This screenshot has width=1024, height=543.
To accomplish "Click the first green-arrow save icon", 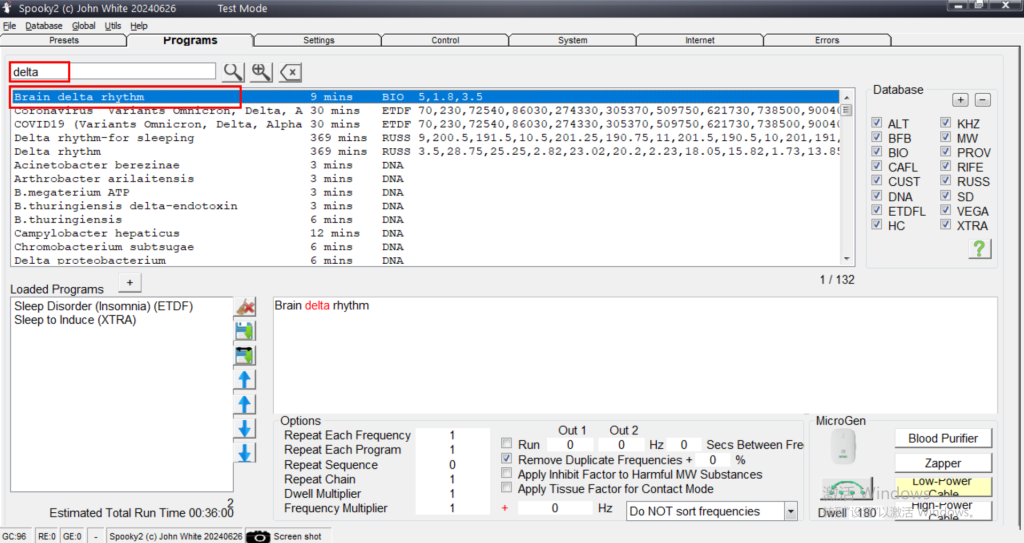I will pos(244,331).
